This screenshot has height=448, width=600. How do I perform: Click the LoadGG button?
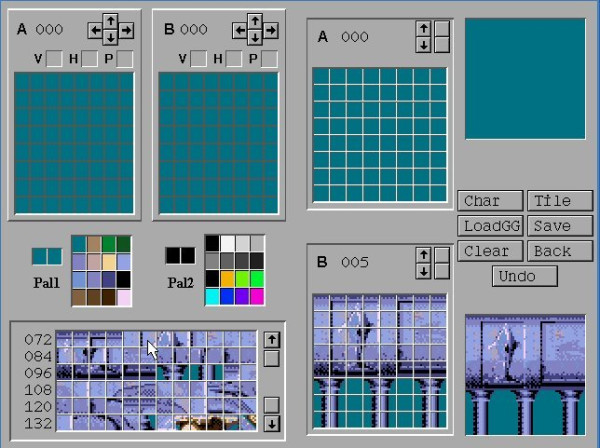pos(490,226)
